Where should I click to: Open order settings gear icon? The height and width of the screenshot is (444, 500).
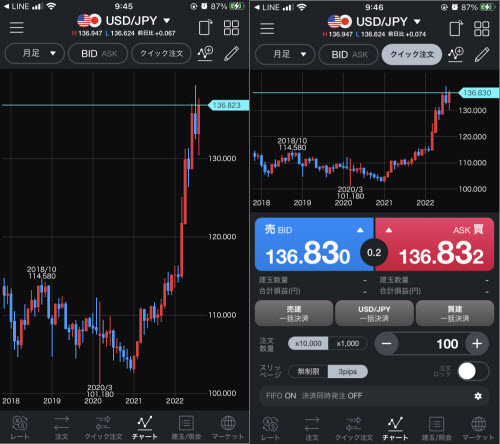coord(478,396)
